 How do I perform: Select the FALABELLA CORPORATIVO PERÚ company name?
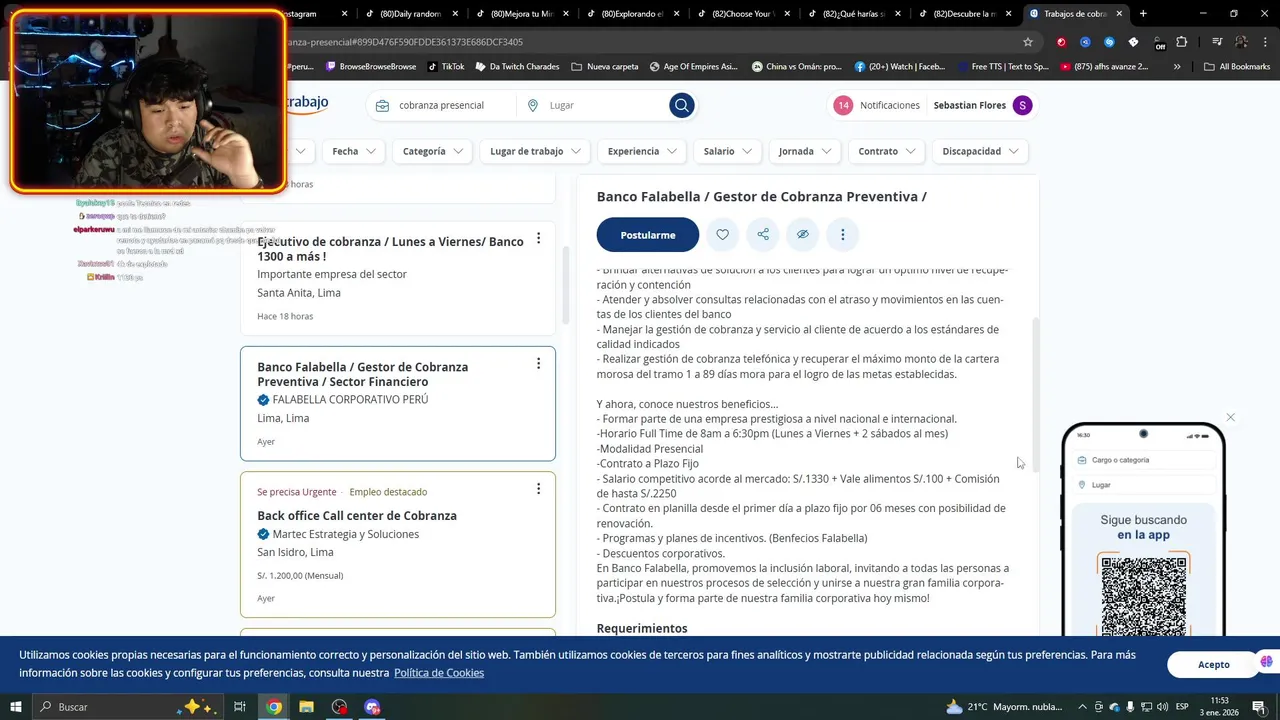pyautogui.click(x=350, y=400)
